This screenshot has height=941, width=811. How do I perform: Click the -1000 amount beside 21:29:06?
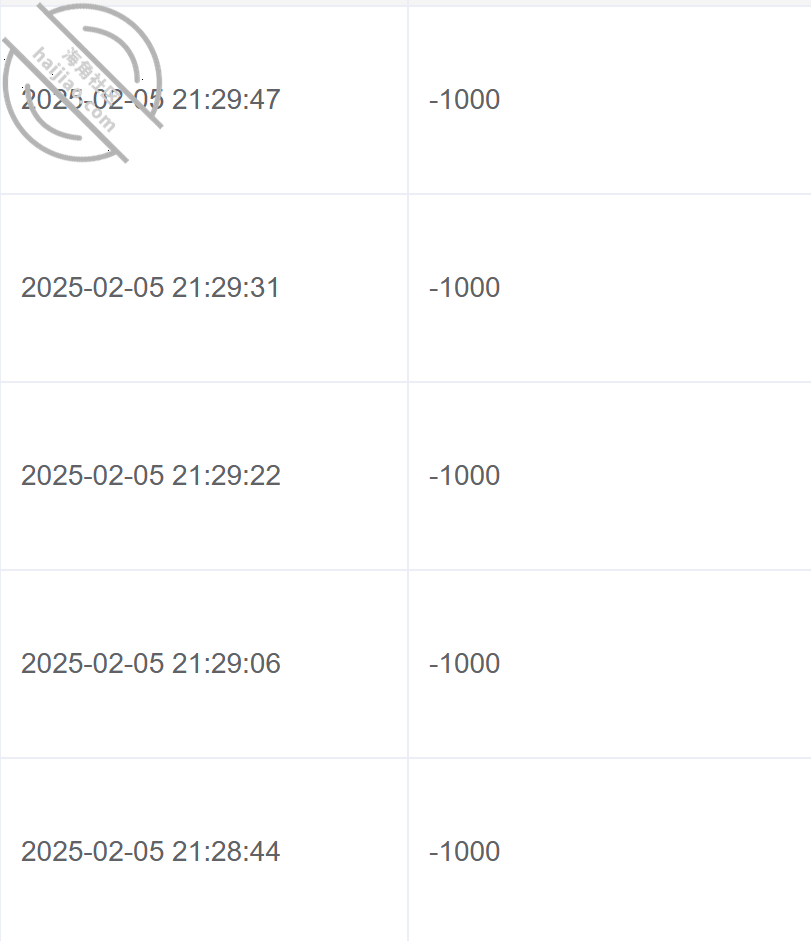[x=465, y=663]
